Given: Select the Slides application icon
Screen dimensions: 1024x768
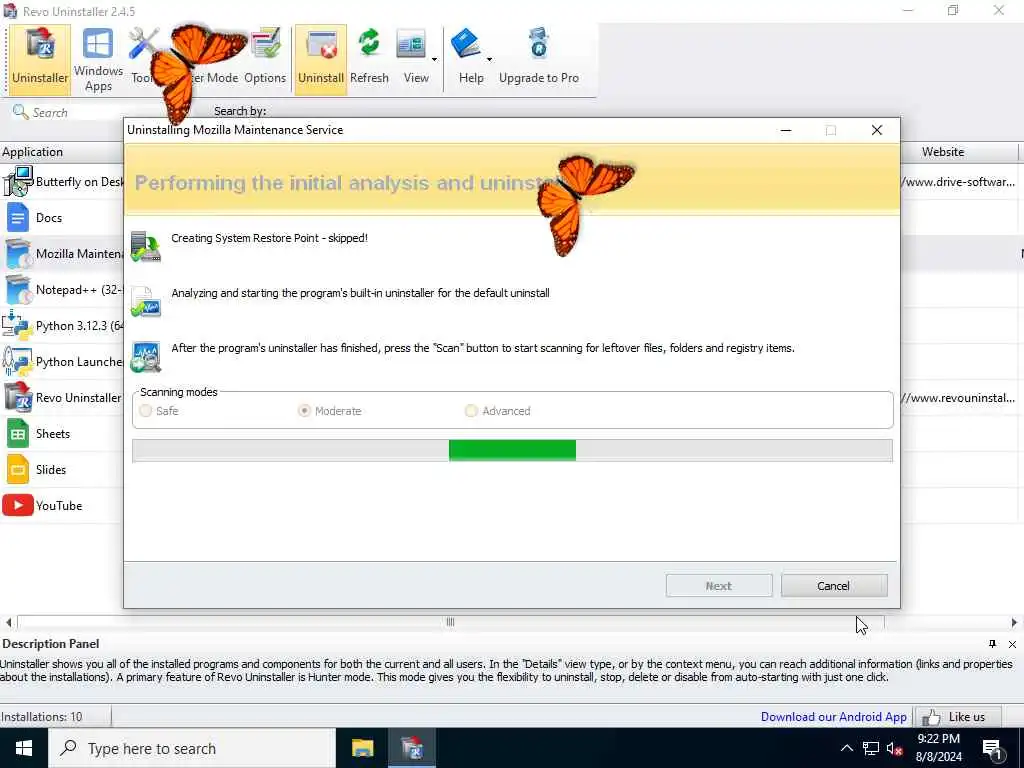Looking at the screenshot, I should [17, 470].
